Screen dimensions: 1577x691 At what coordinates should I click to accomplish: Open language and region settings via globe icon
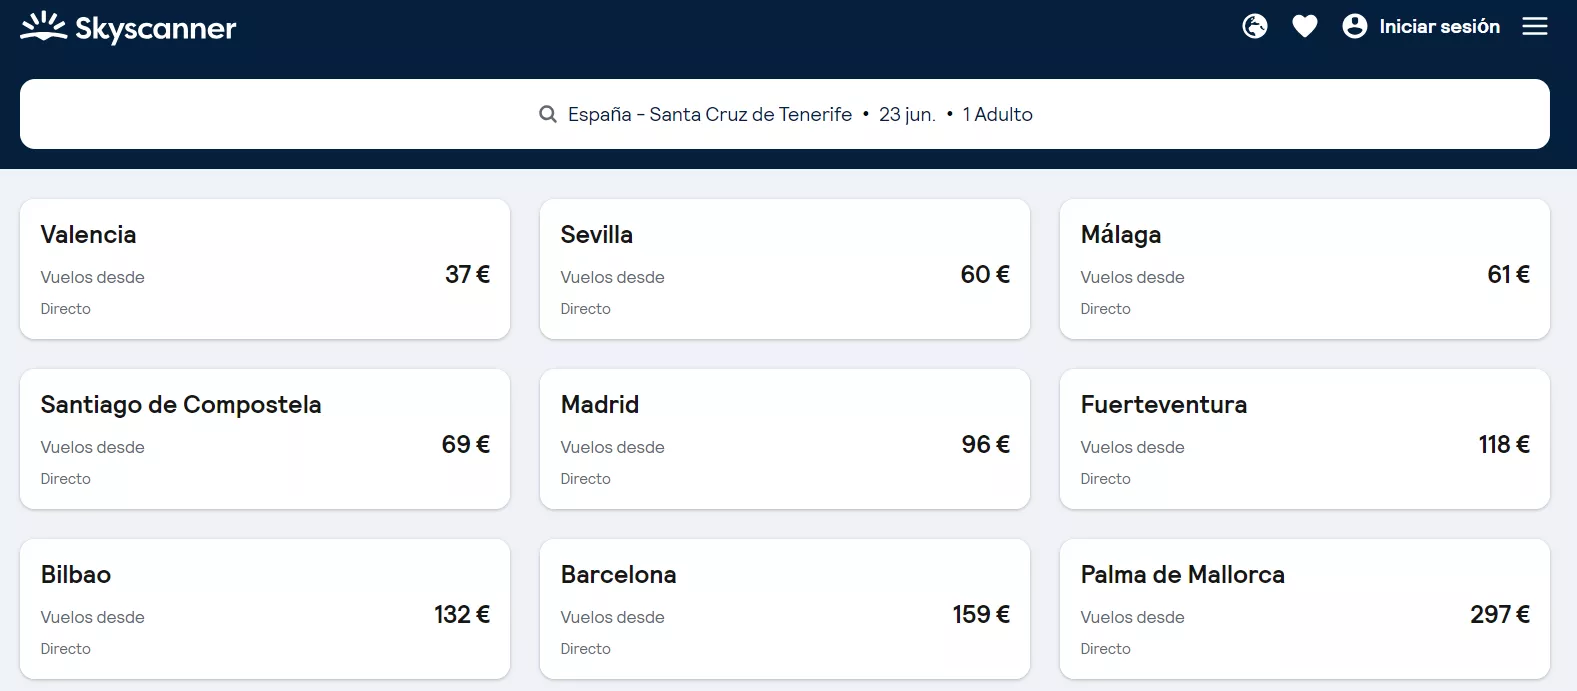(1254, 26)
